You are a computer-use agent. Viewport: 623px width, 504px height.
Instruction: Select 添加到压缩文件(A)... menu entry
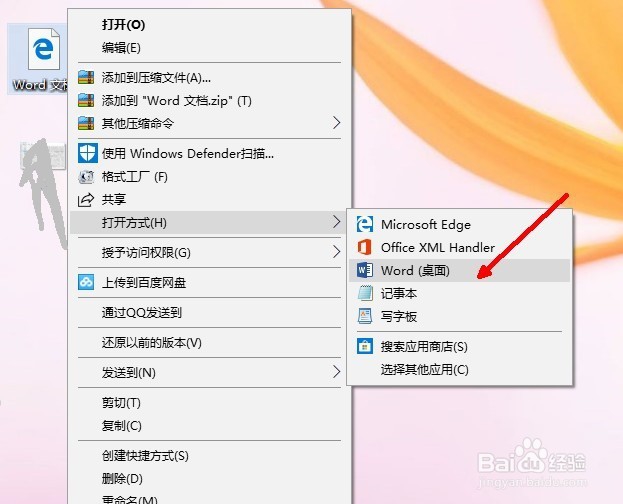coord(209,77)
